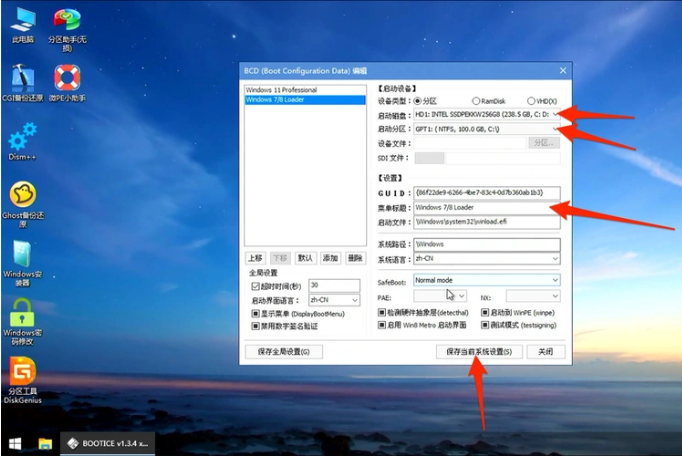The width and height of the screenshot is (682, 457).
Task: Select Windows 7/8 Loader boot entry
Action: click(x=305, y=100)
